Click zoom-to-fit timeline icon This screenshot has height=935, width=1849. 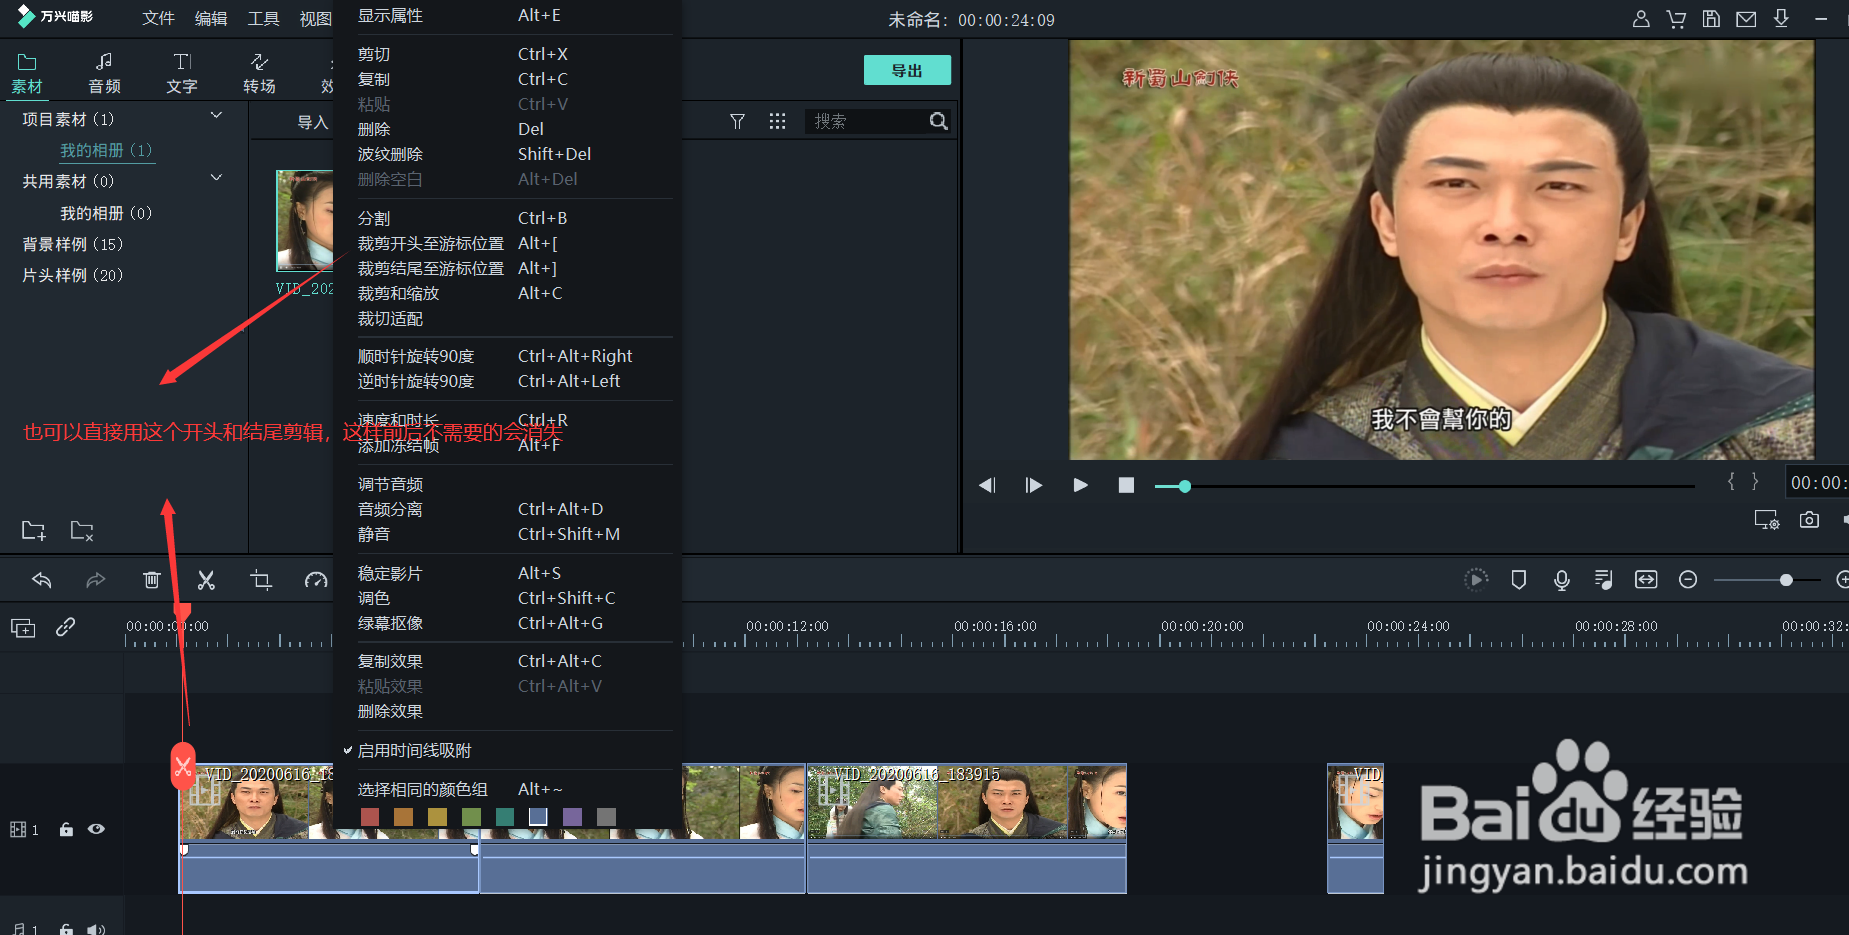click(1646, 580)
